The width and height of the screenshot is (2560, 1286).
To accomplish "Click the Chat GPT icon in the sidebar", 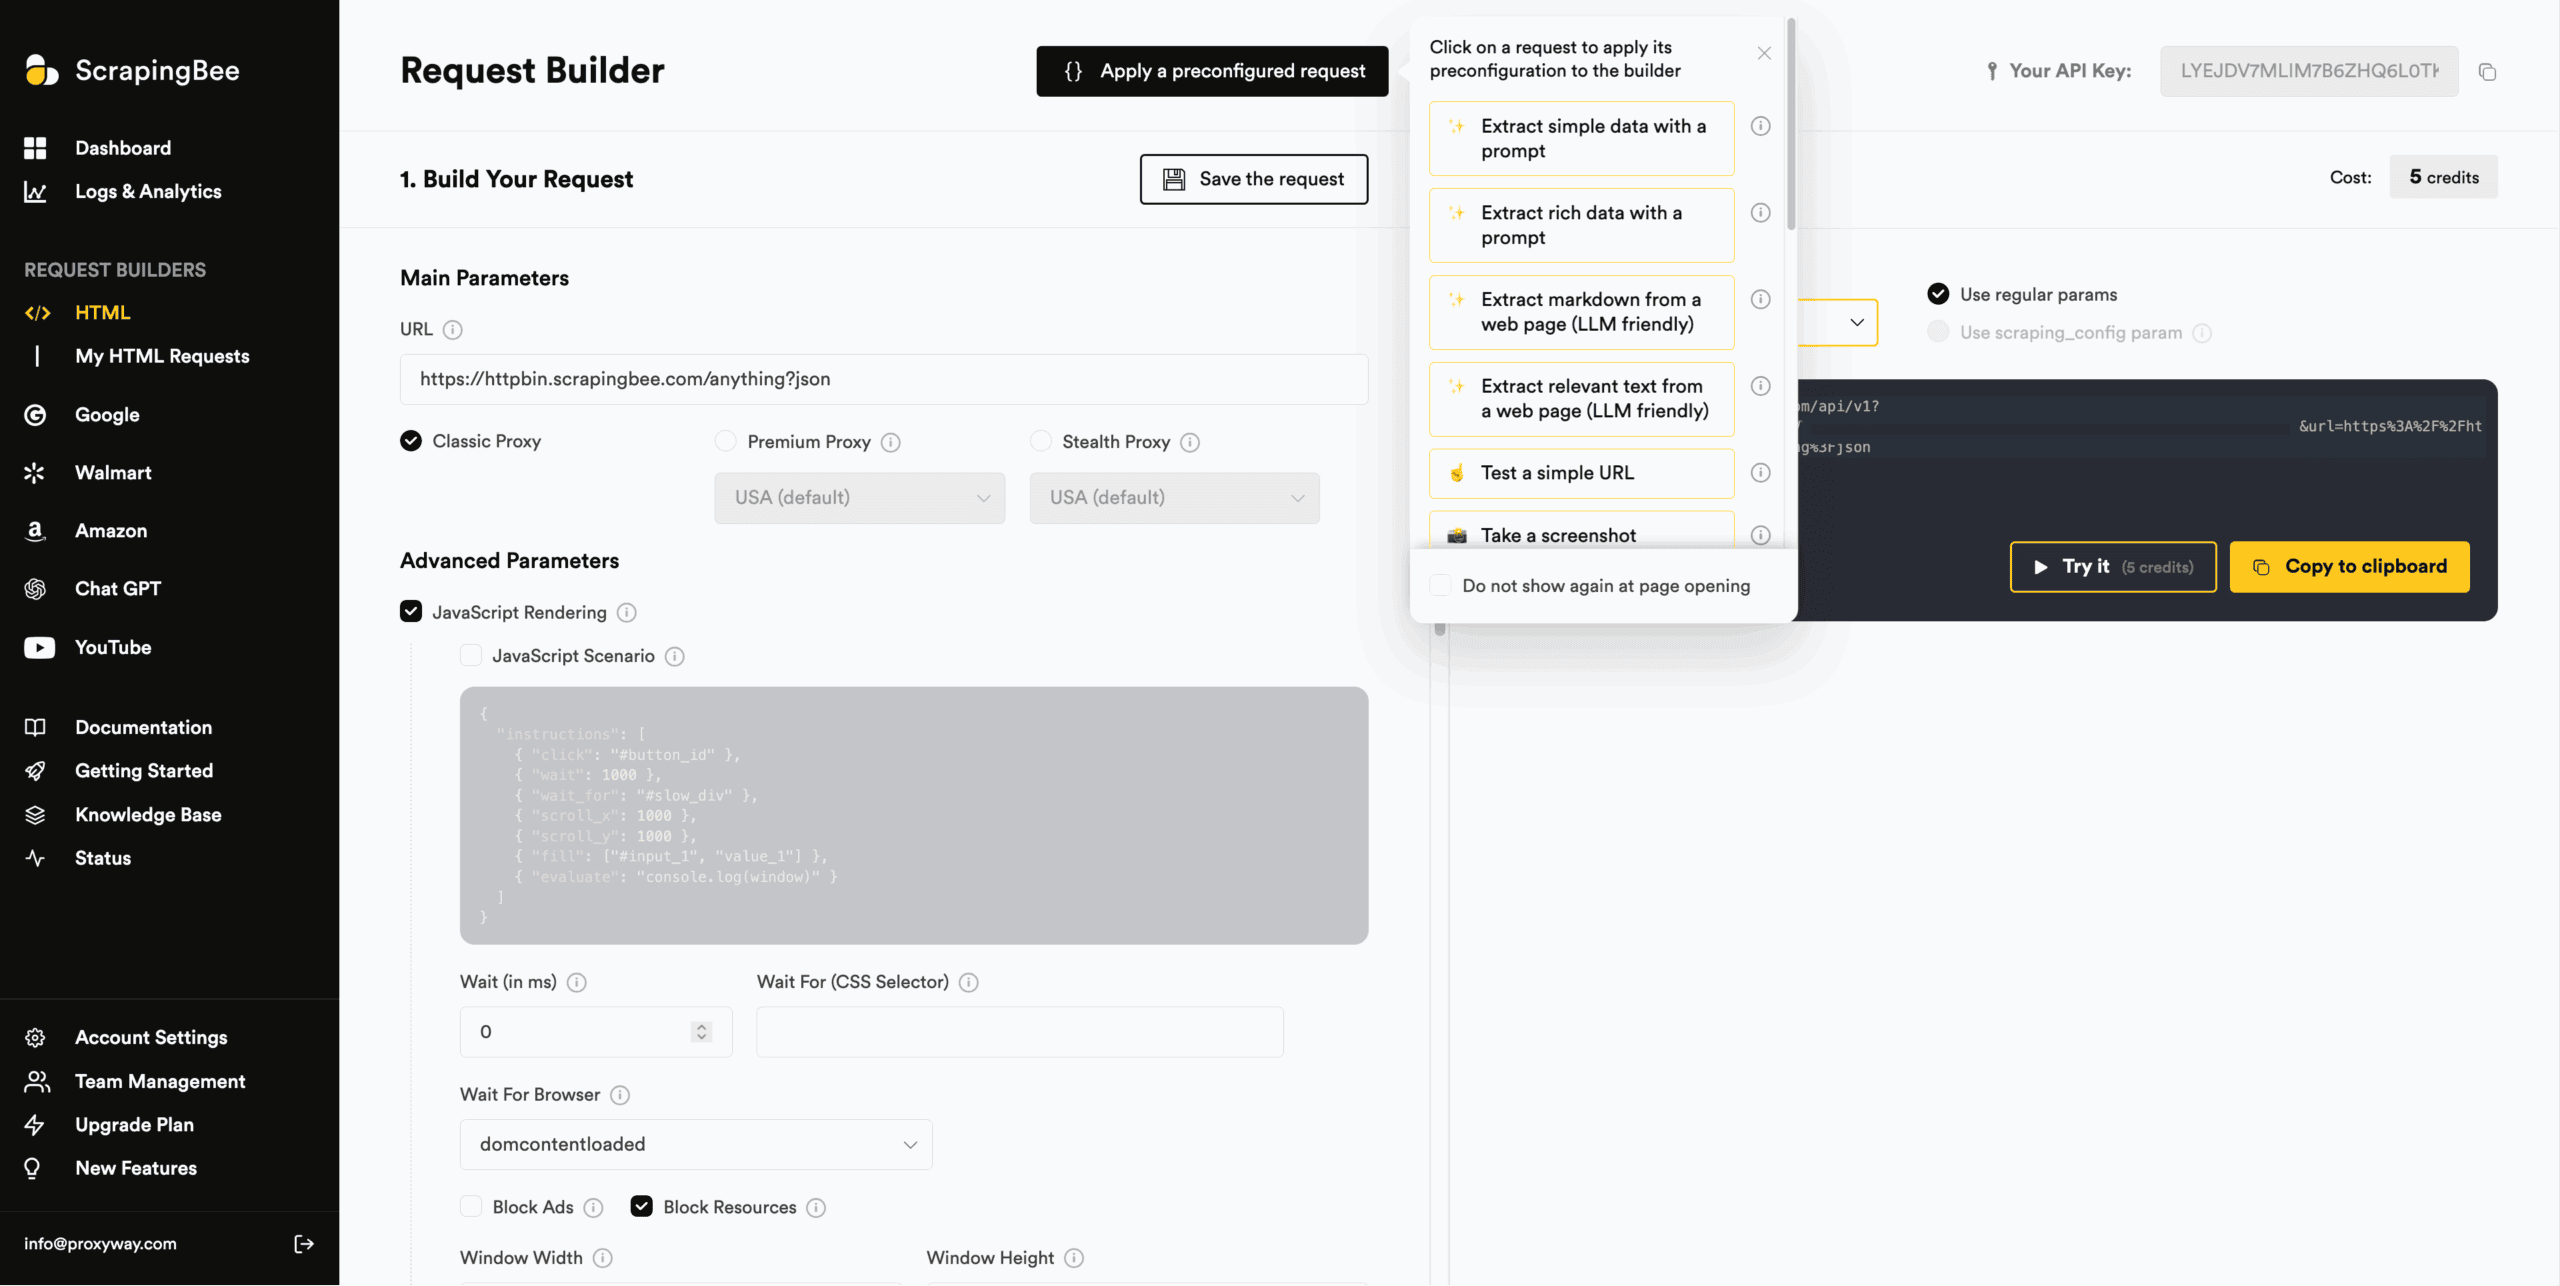I will (x=36, y=589).
